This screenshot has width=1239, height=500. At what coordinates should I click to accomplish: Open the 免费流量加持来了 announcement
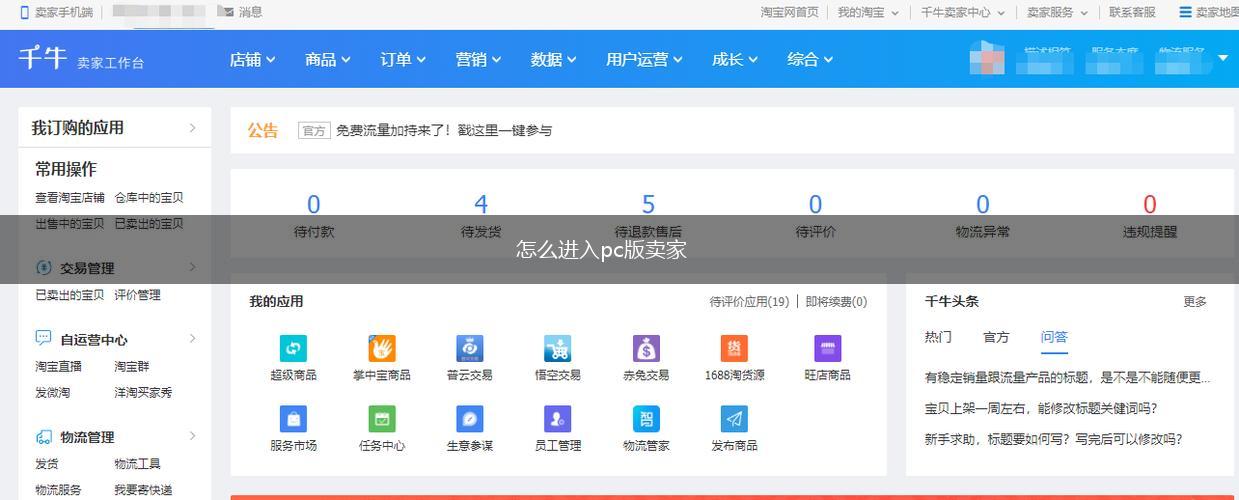click(x=444, y=130)
